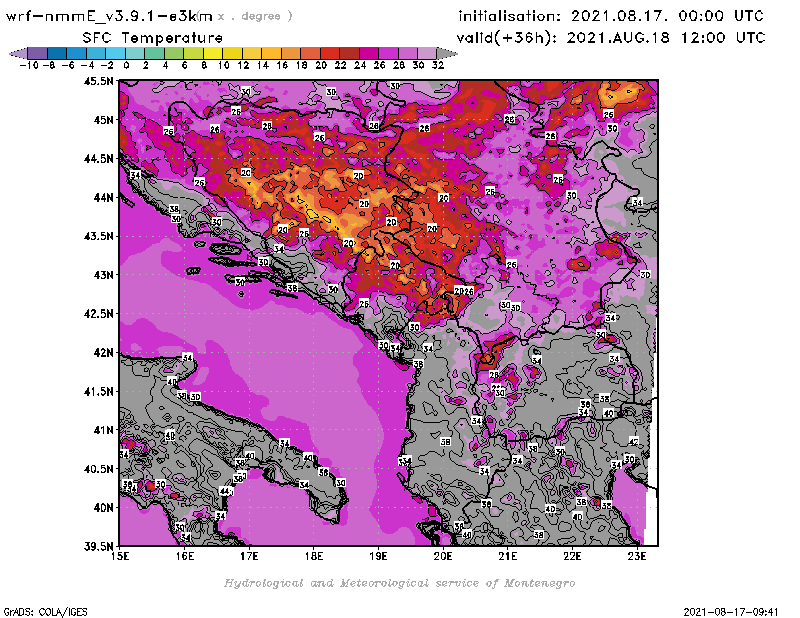
Task: Pick the green 2 to 4 legend swatch
Action: (155, 54)
